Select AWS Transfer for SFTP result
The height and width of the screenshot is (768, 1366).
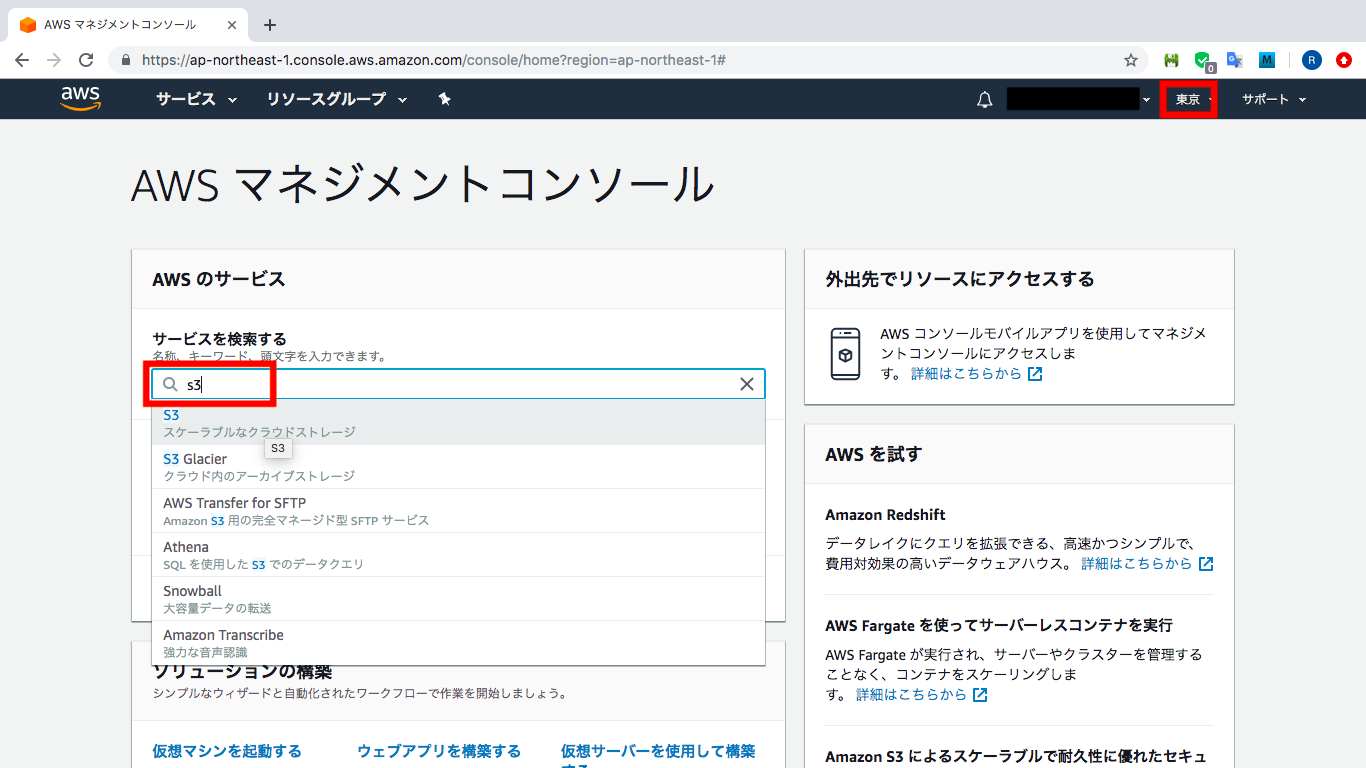tap(458, 511)
